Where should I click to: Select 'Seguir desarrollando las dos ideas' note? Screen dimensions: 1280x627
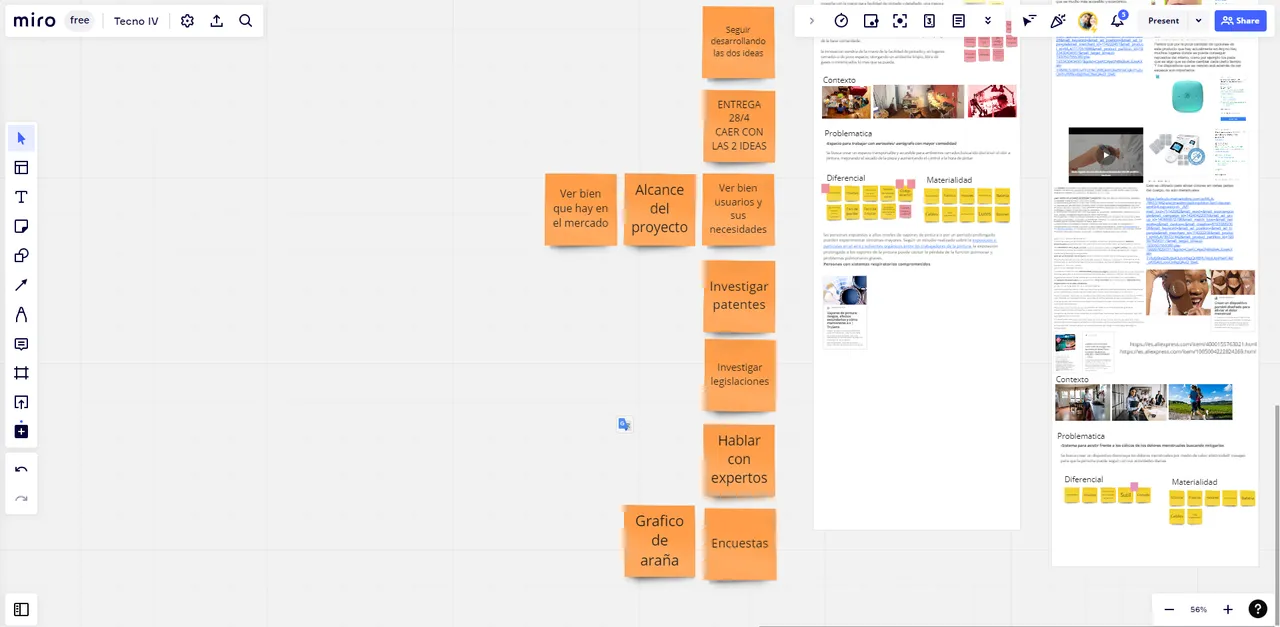click(x=738, y=42)
